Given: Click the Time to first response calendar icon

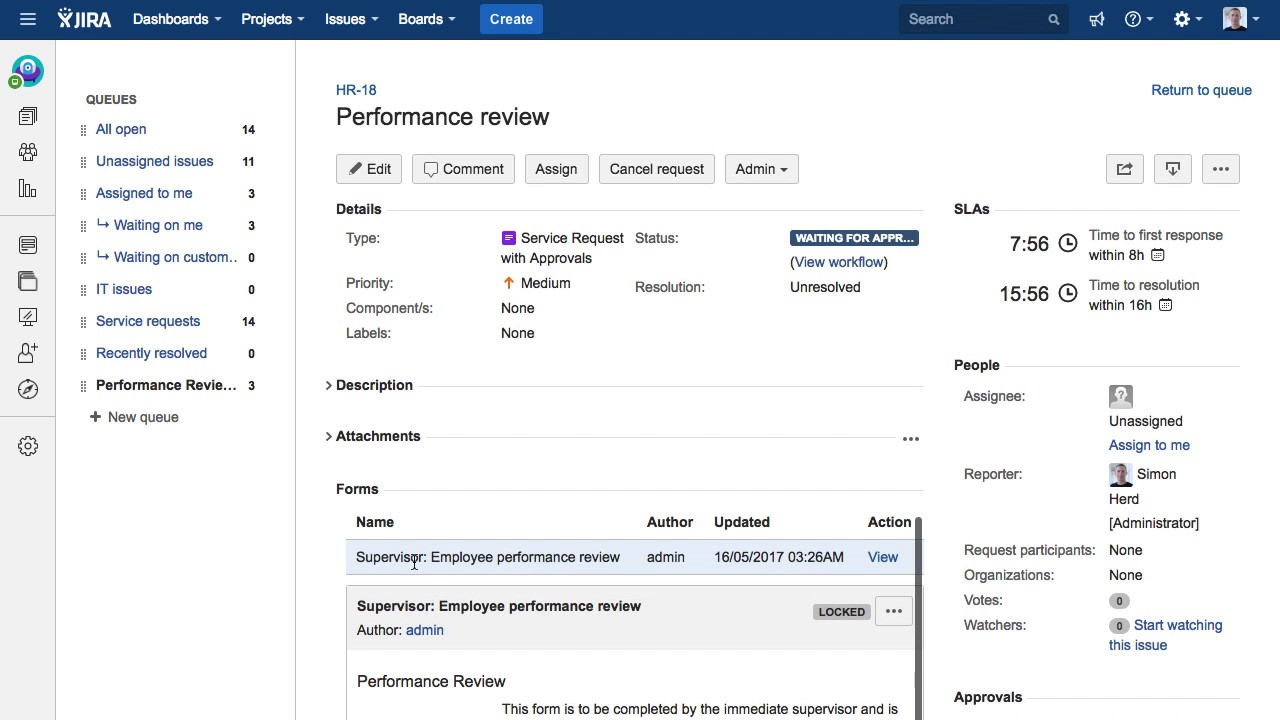Looking at the screenshot, I should tap(1158, 256).
